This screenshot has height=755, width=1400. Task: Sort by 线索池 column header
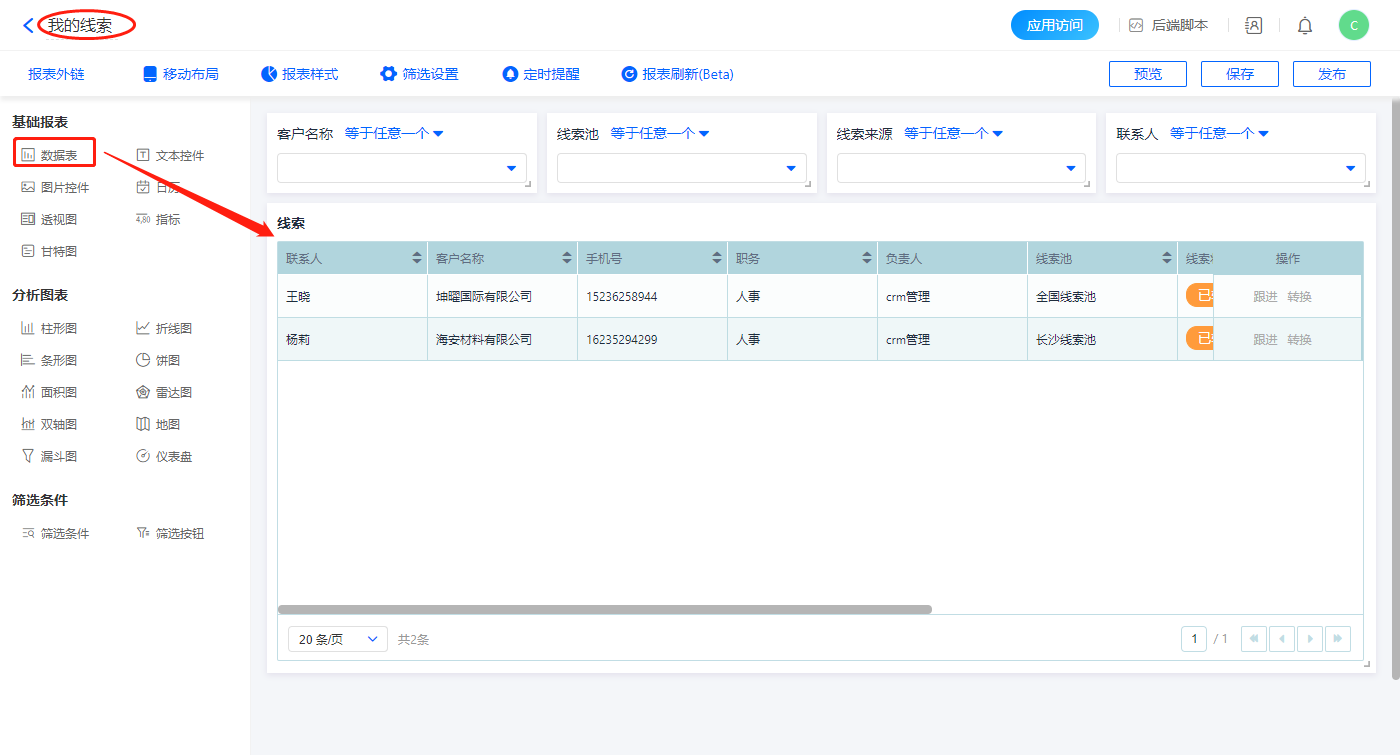tap(1167, 258)
